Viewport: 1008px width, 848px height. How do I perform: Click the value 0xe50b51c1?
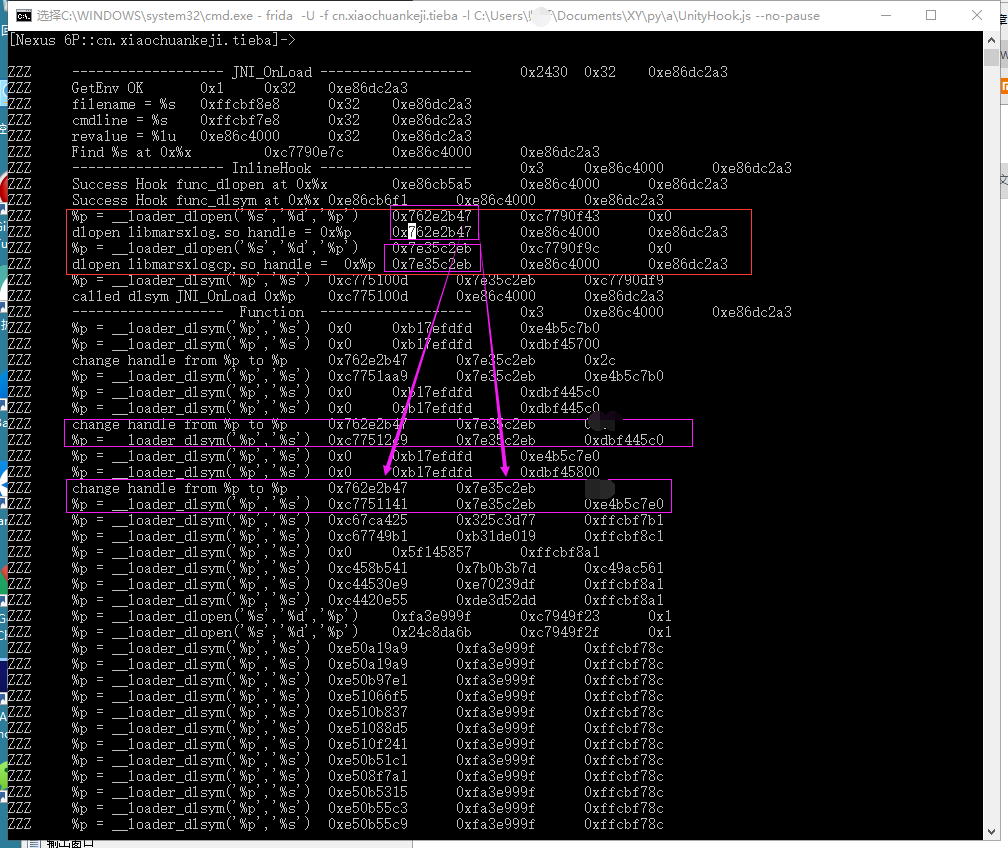(368, 761)
